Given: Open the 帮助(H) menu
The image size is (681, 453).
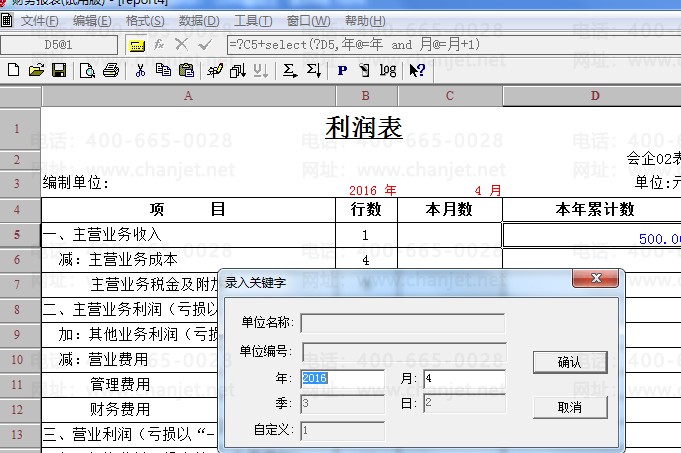Looking at the screenshot, I should coord(365,21).
